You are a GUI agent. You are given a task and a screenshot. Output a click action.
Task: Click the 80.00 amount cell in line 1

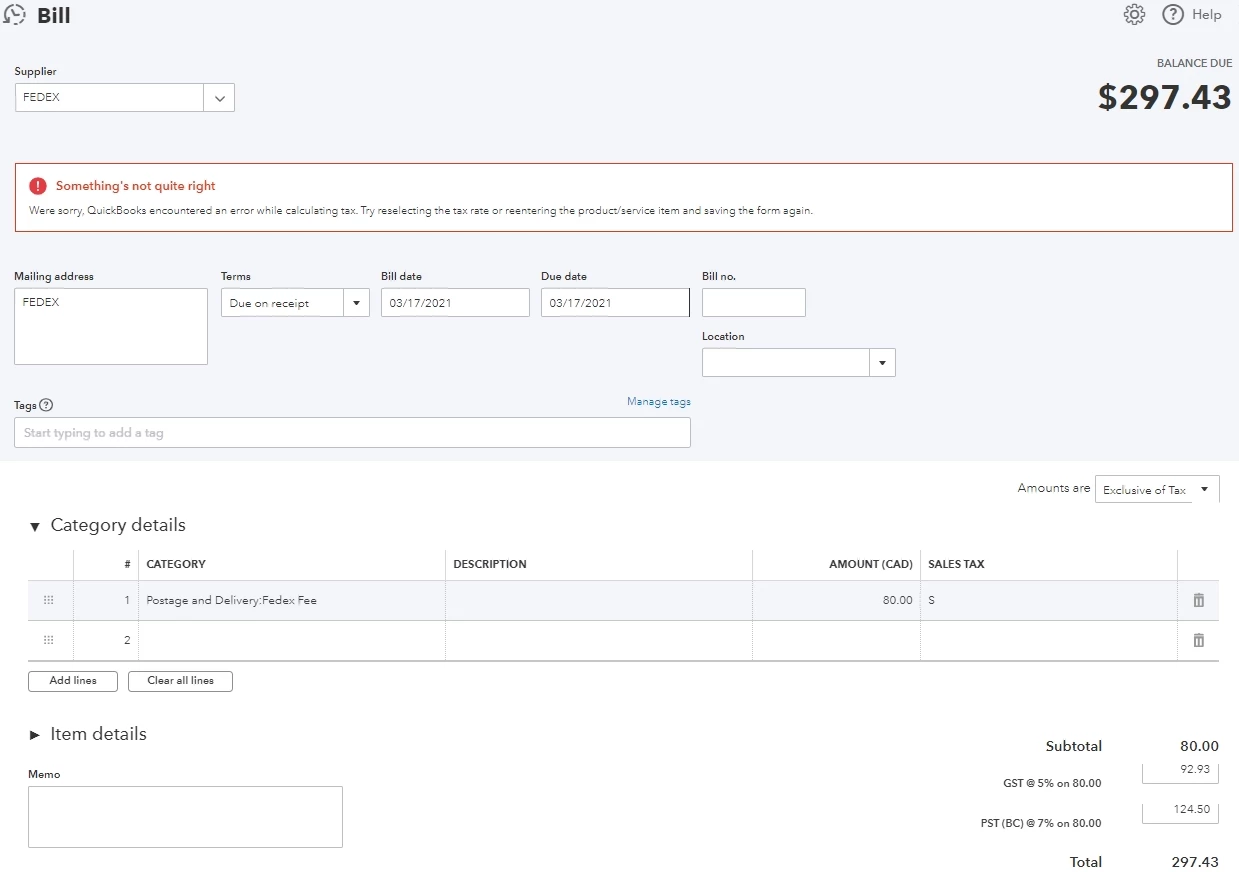coord(837,601)
